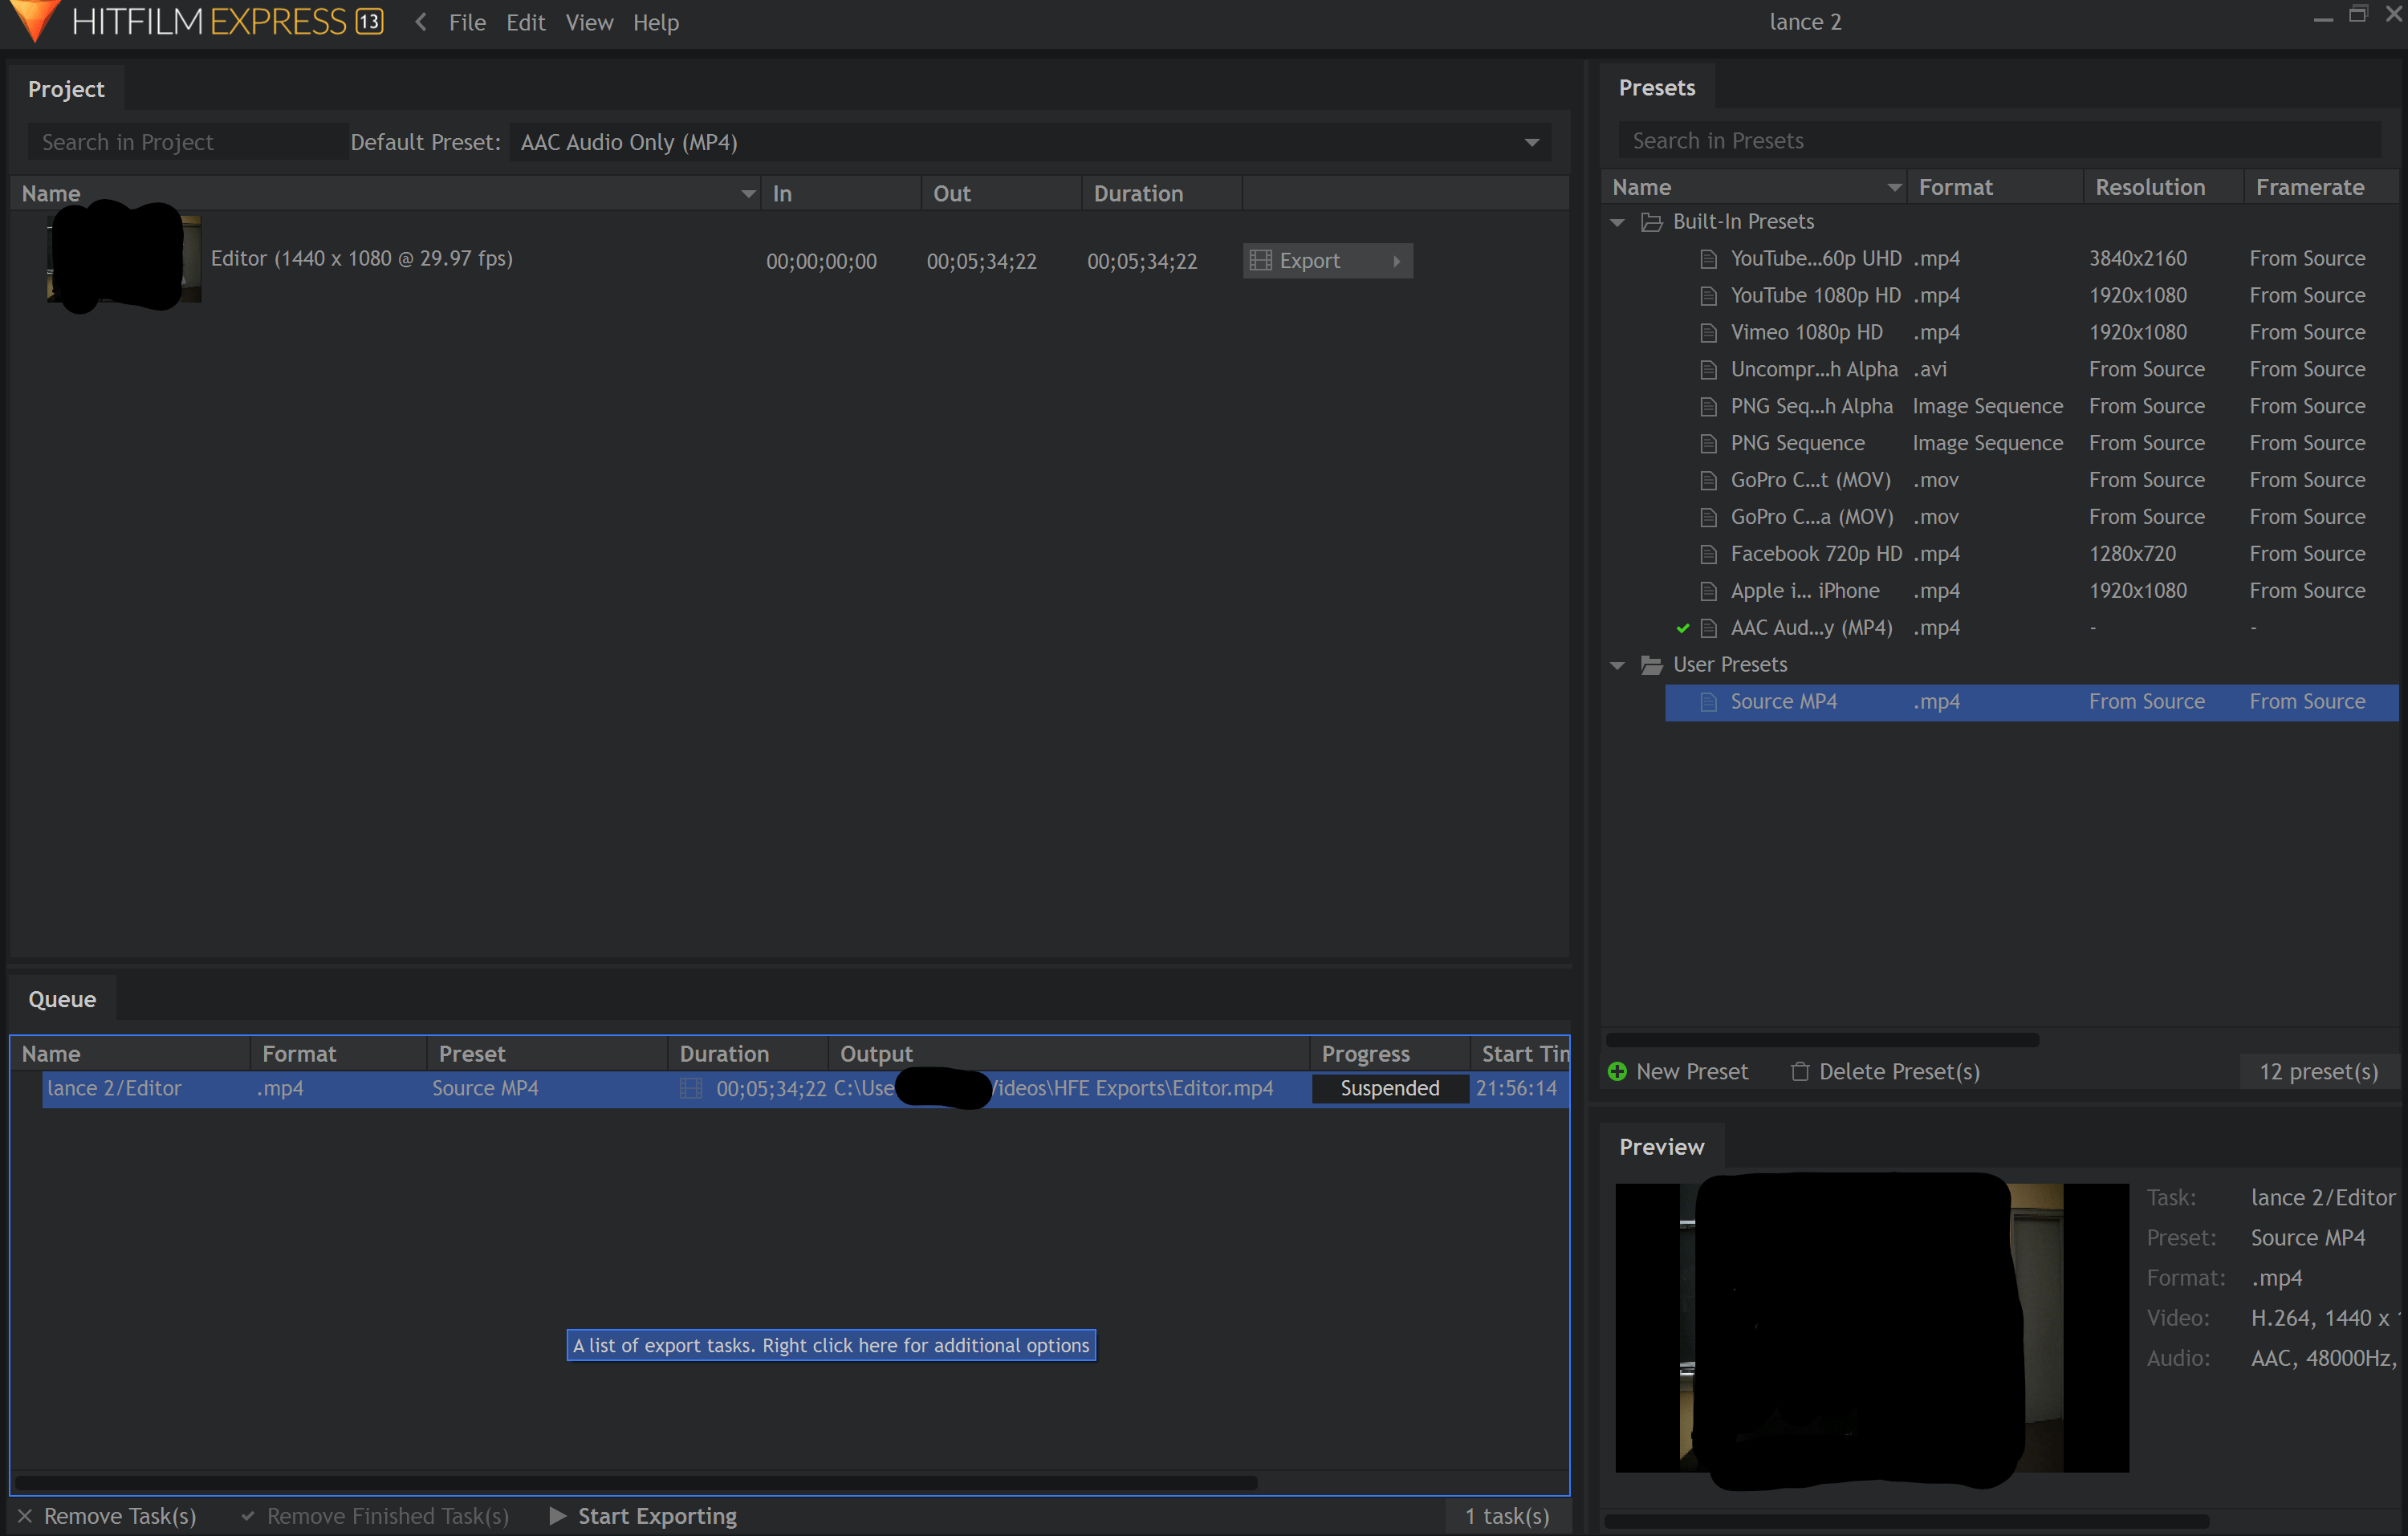Screen dimensions: 2408x1536
Task: Click the play triangle beside Start Exporting
Action: coord(557,1516)
